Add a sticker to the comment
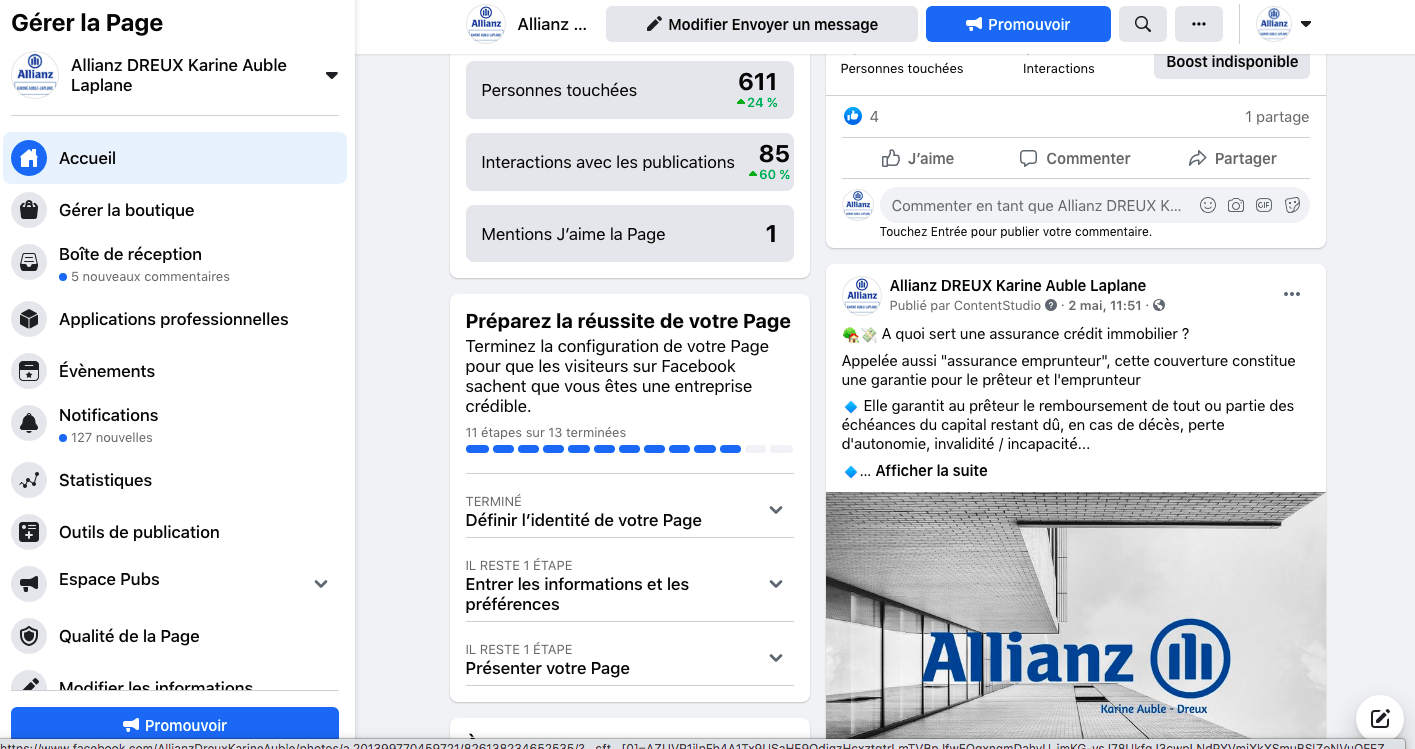1415x749 pixels. tap(1292, 205)
